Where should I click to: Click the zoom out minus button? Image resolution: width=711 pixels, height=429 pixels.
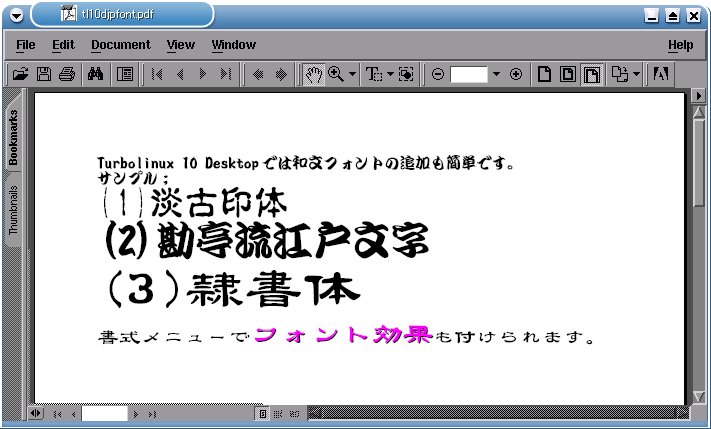point(438,74)
